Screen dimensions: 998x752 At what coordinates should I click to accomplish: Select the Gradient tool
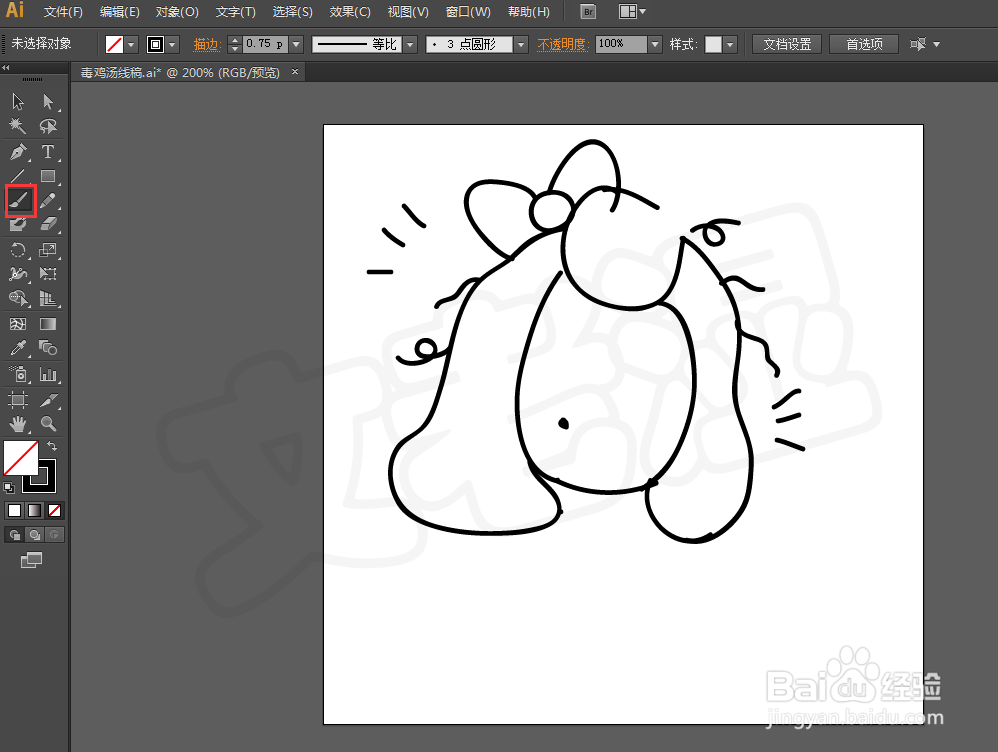click(48, 324)
